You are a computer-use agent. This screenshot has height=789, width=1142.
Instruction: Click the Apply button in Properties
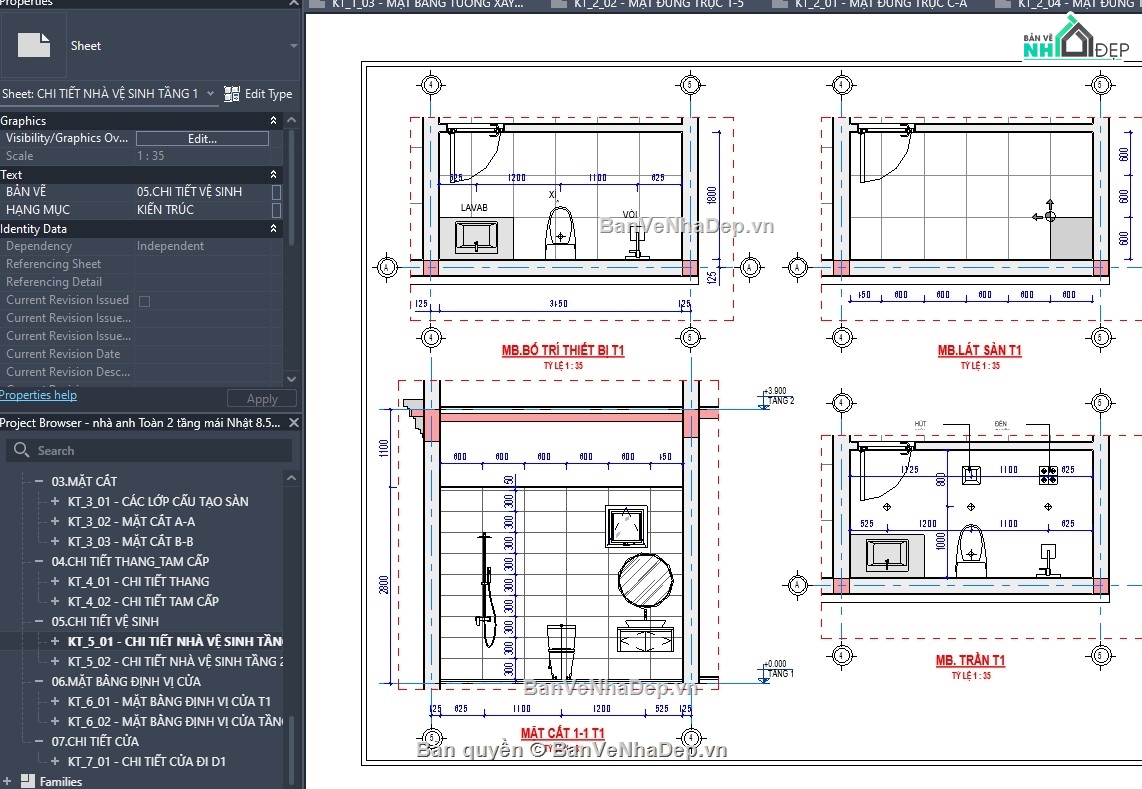pyautogui.click(x=261, y=398)
